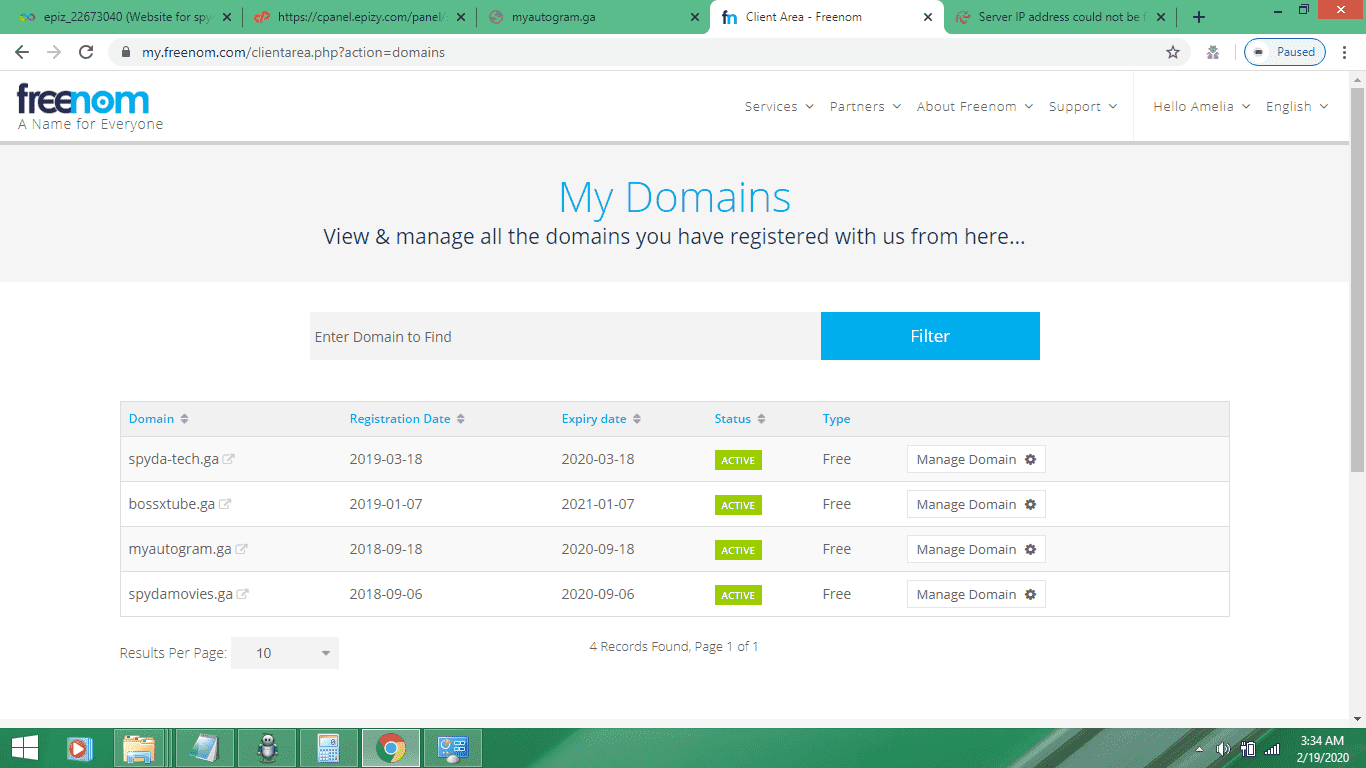Reload the page

pyautogui.click(x=86, y=52)
